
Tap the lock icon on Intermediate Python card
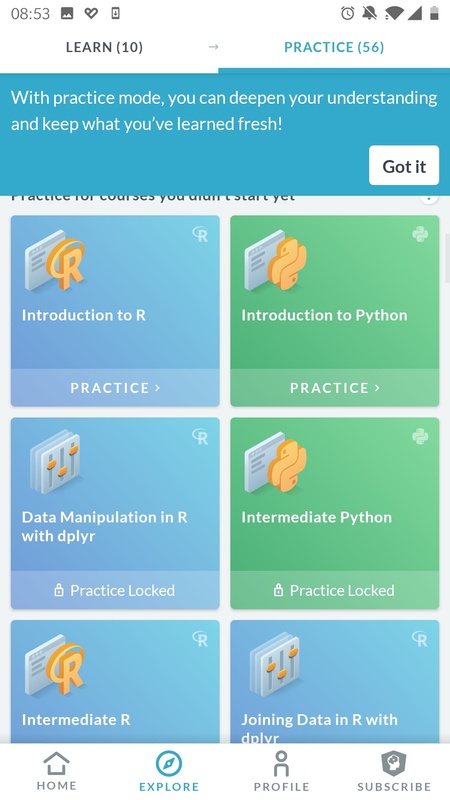coord(279,590)
